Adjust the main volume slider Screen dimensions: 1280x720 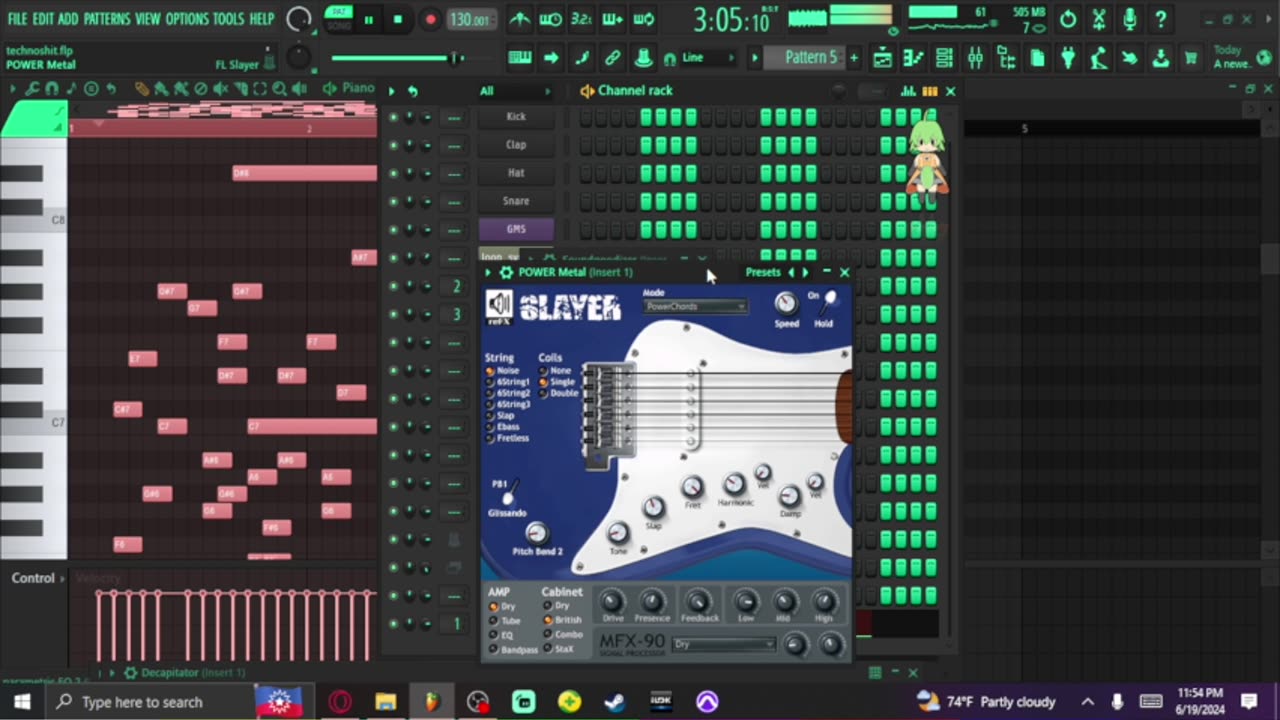coord(398,58)
